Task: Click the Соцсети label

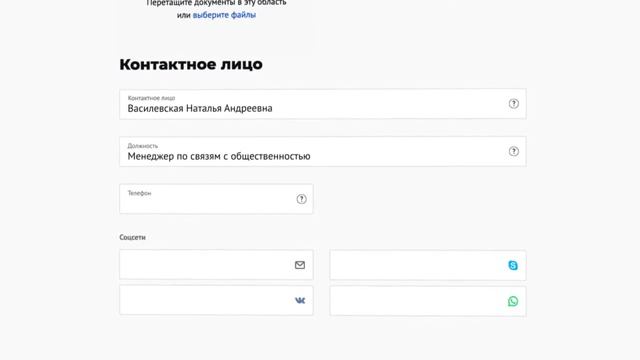Action: tap(132, 237)
